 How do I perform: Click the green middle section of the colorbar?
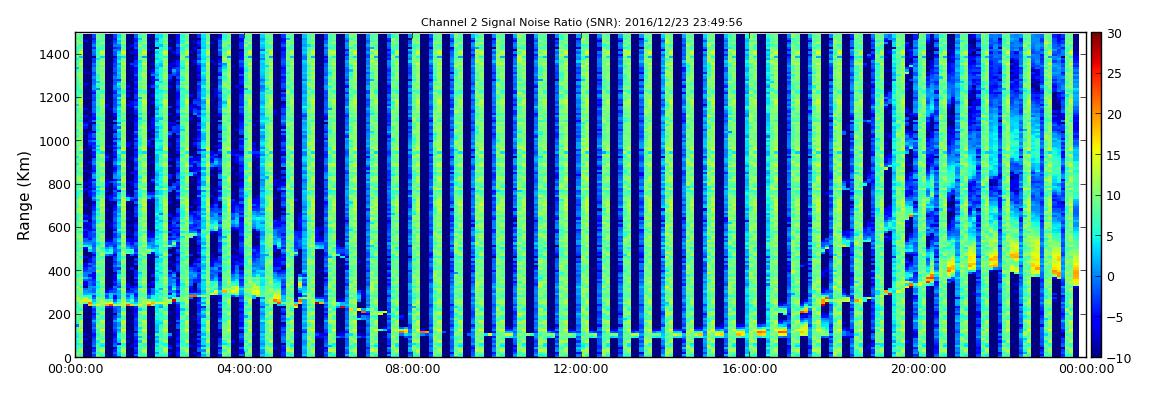pos(1096,195)
